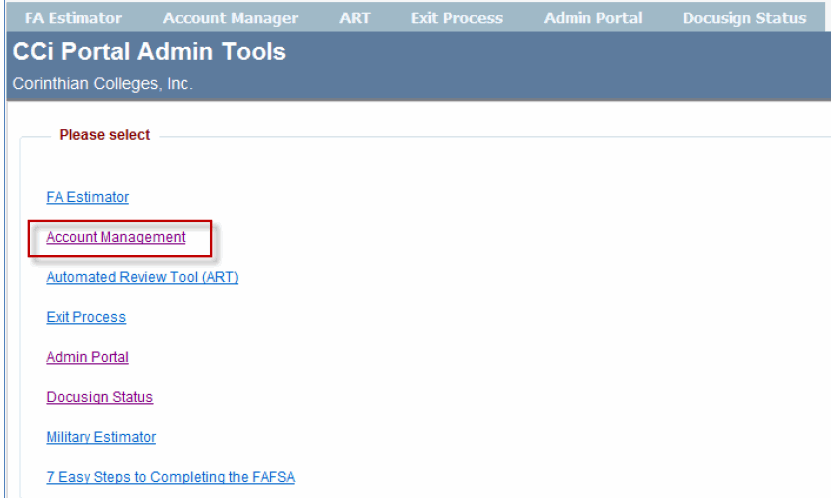Open the highlighted Account Management link
This screenshot has width=831, height=498.
click(116, 237)
